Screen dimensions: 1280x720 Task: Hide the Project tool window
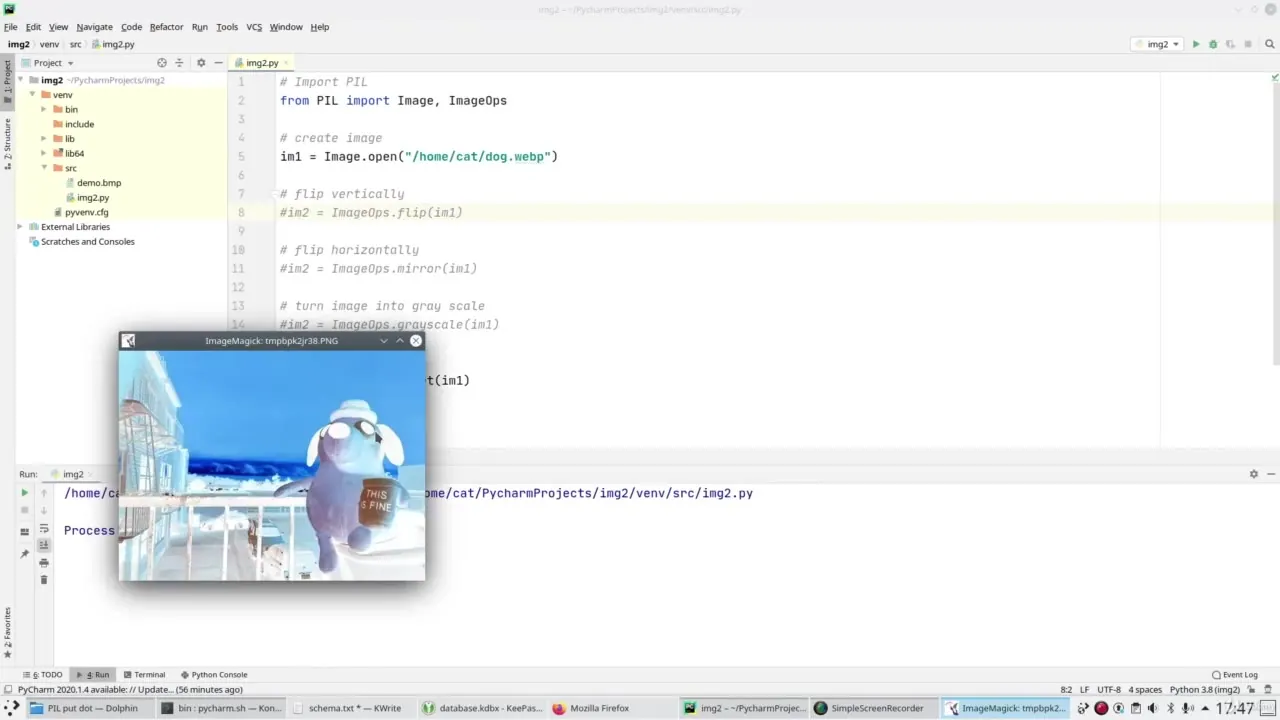point(218,63)
